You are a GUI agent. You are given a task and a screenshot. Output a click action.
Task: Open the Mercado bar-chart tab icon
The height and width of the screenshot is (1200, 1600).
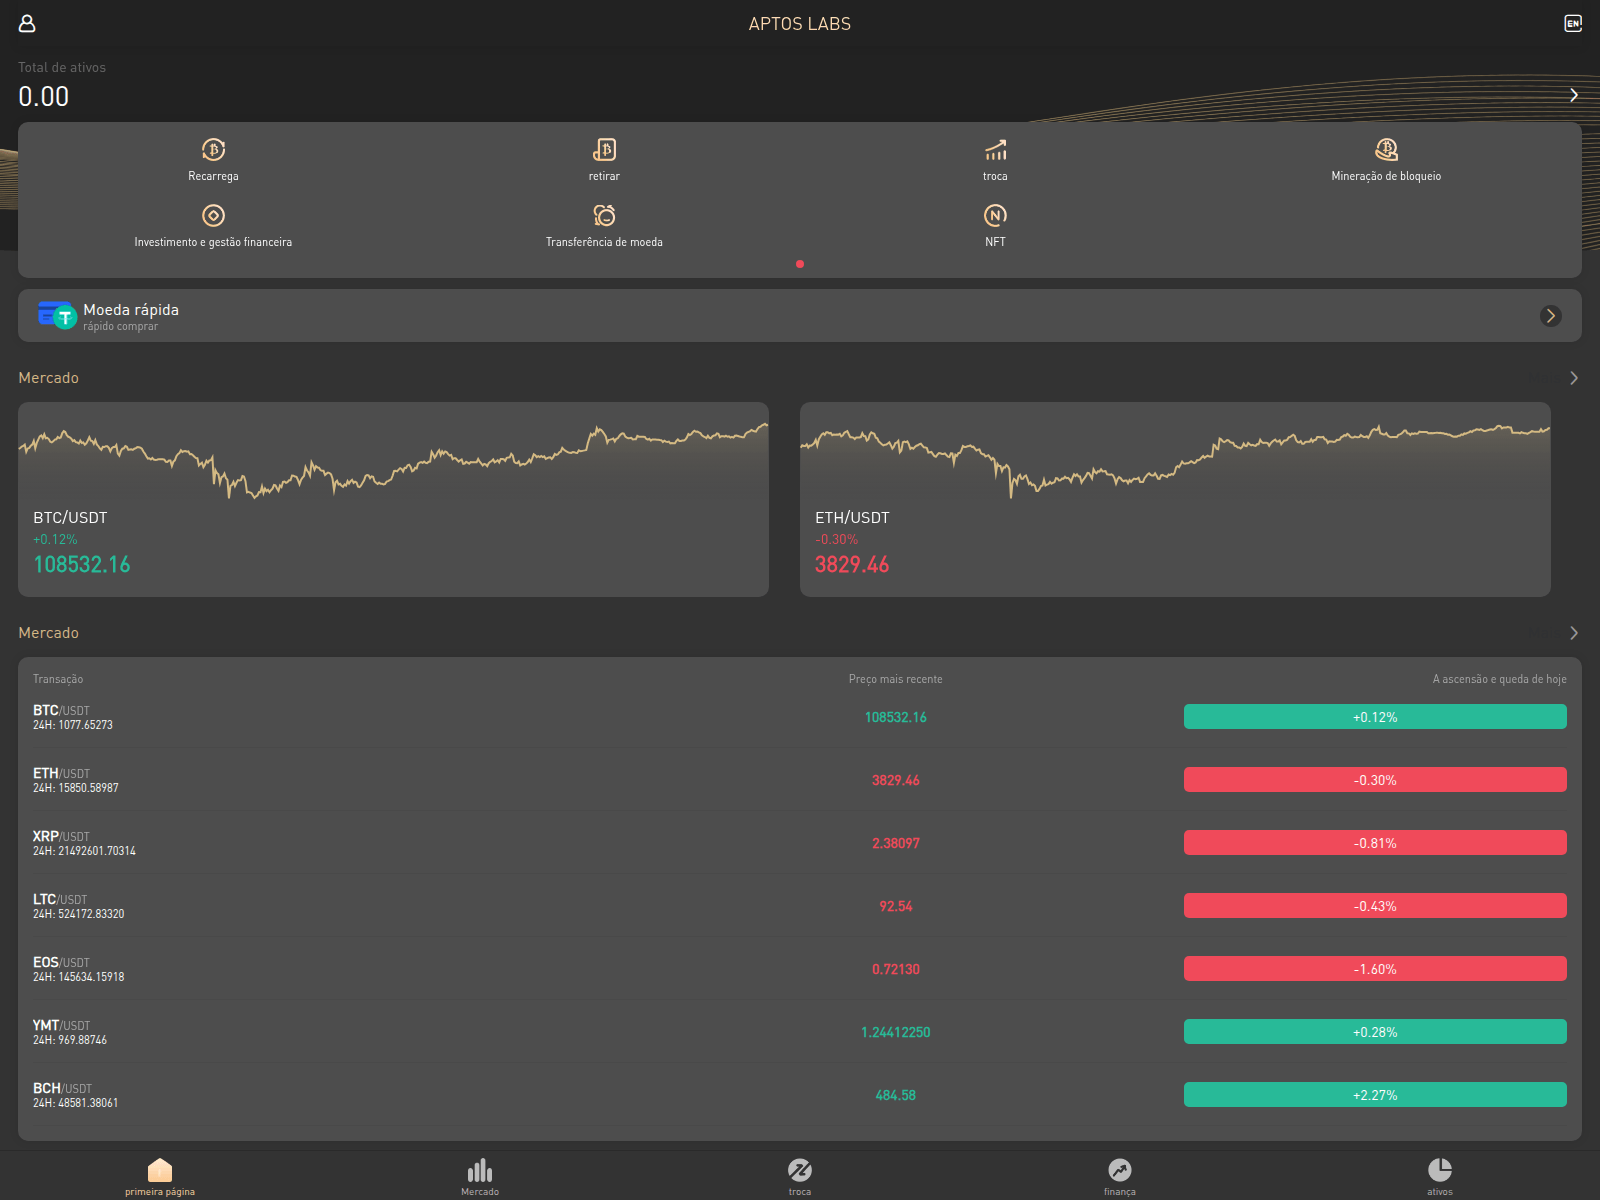(480, 1170)
